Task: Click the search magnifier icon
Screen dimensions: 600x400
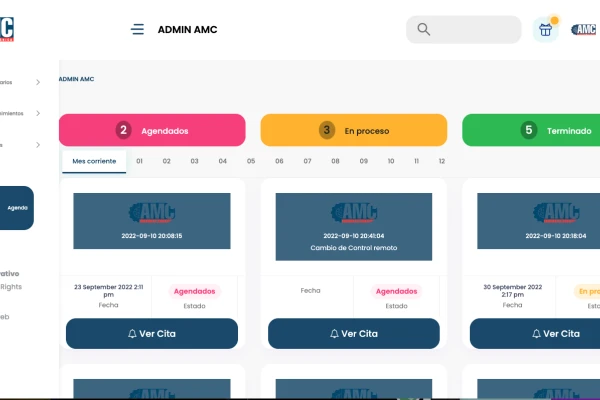Action: 423,29
